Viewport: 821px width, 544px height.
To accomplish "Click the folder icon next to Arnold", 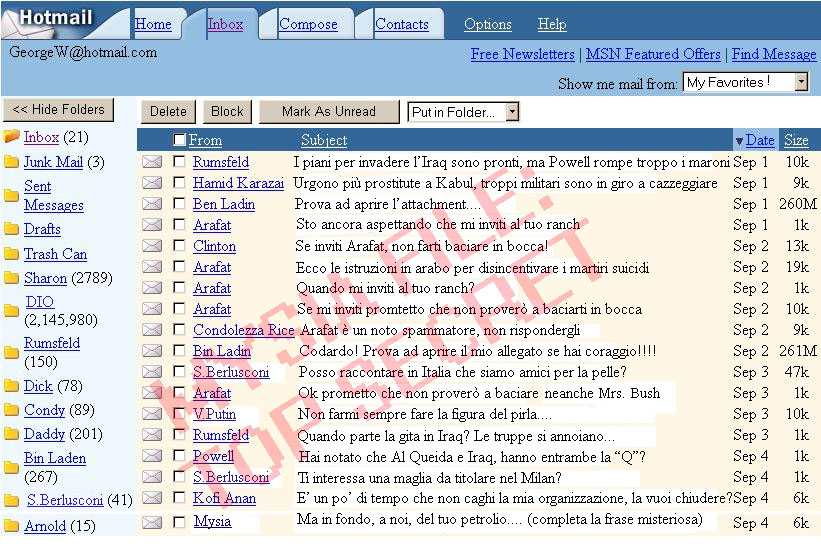I will (11, 525).
